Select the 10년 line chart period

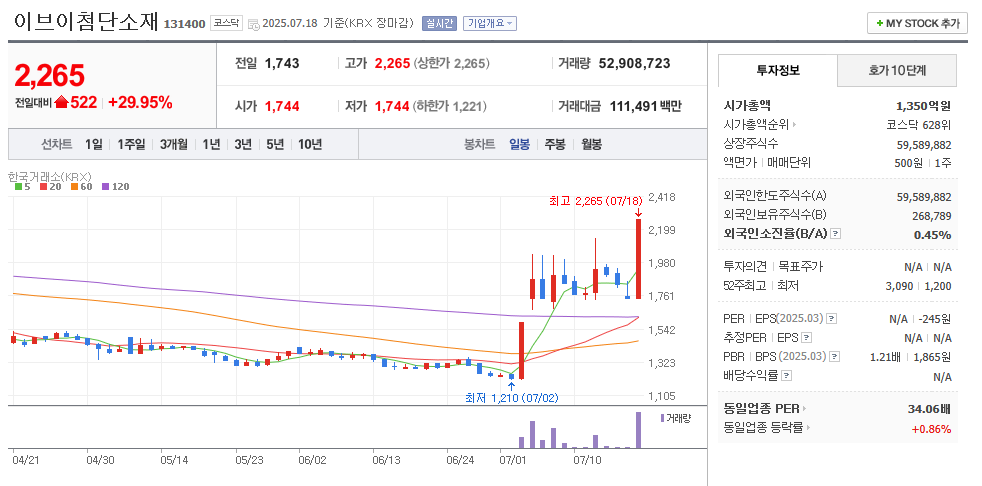310,145
